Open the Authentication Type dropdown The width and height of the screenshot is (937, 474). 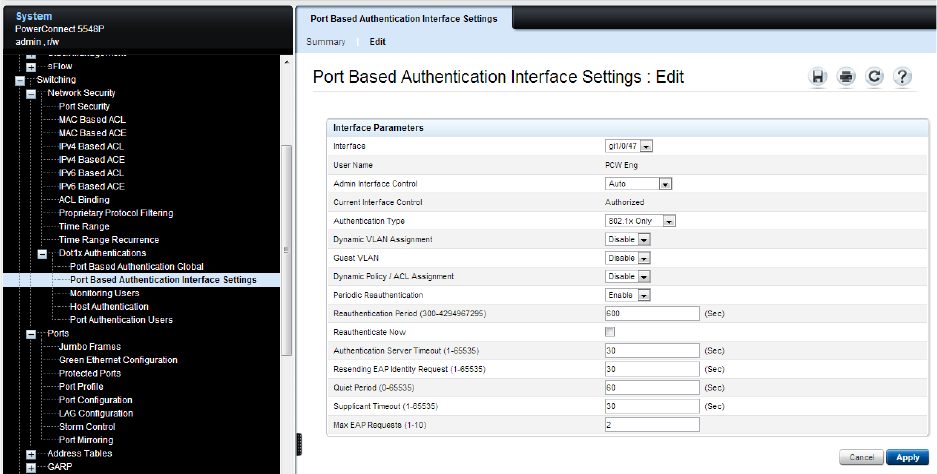(641, 221)
